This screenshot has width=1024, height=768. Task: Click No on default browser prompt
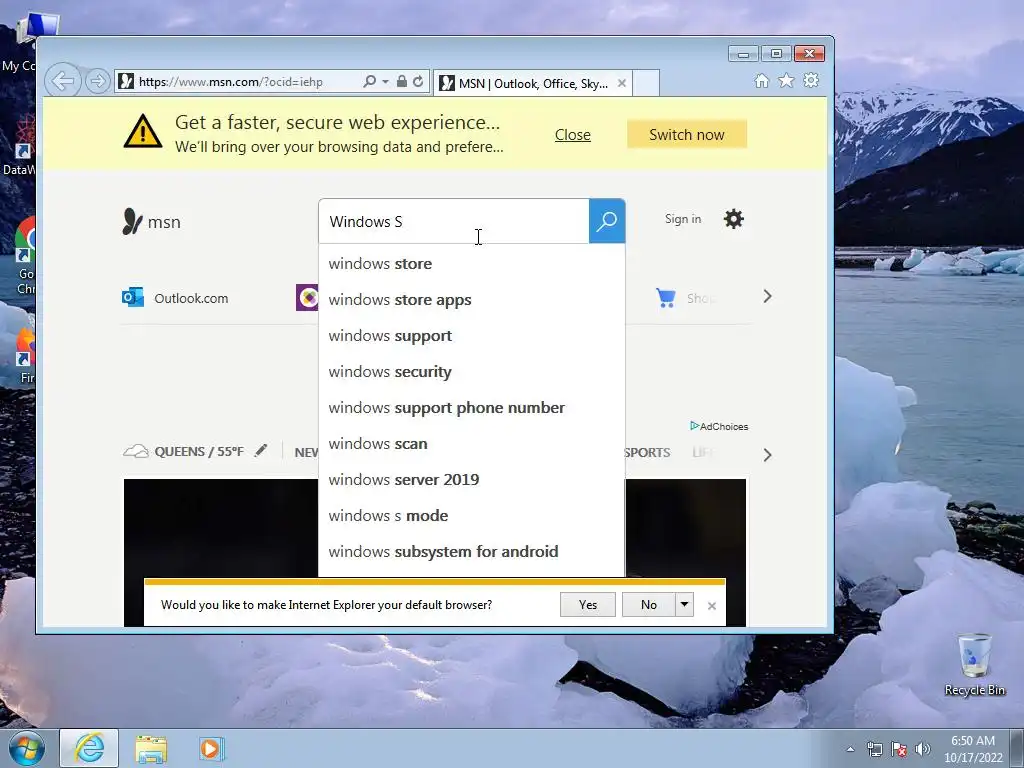(648, 605)
